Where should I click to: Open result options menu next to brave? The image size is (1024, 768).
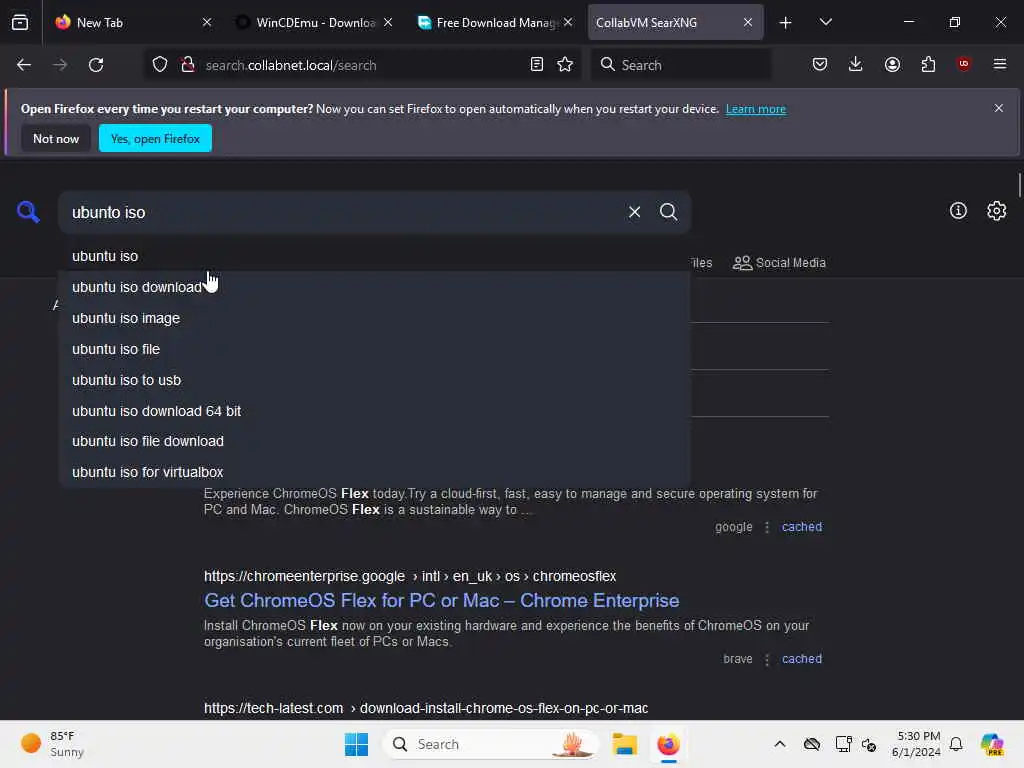pos(767,659)
